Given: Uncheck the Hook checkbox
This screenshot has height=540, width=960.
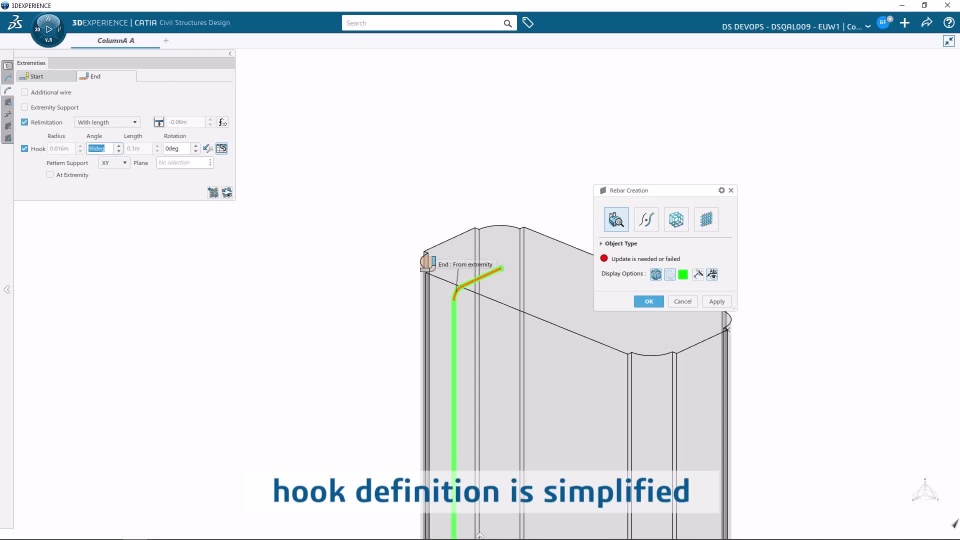Looking at the screenshot, I should click(x=24, y=149).
